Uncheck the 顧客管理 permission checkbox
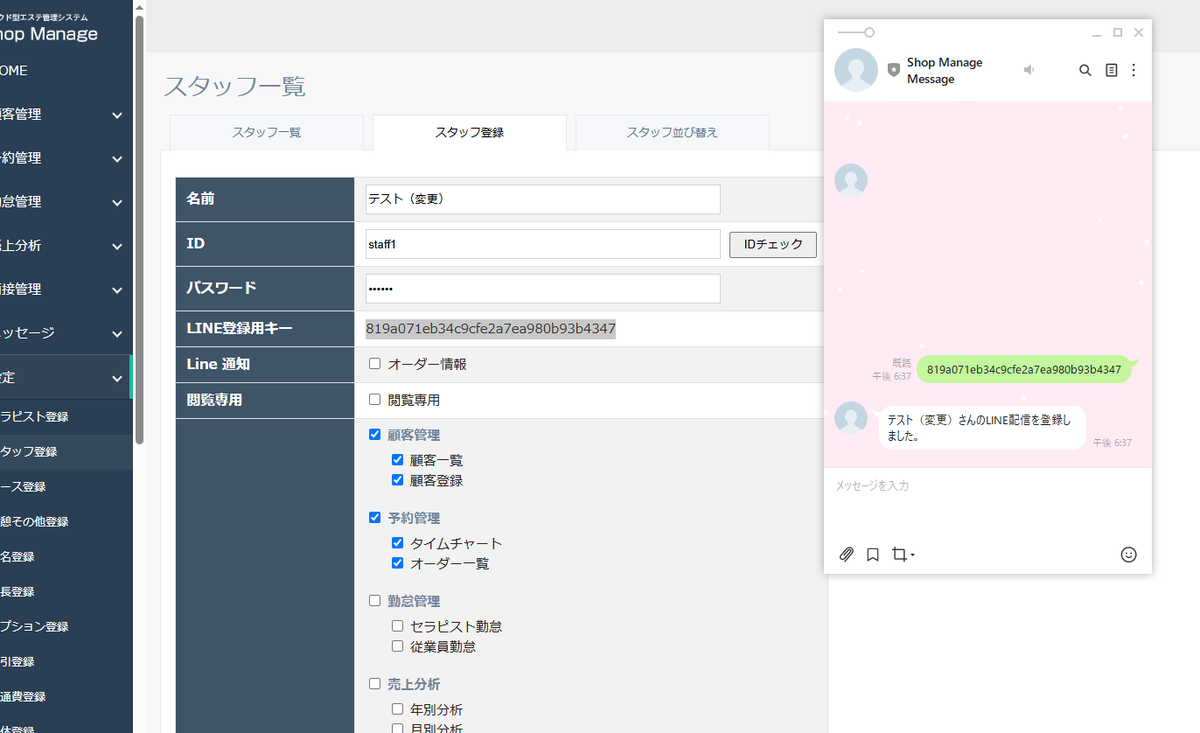Image resolution: width=1200 pixels, height=733 pixels. (375, 434)
